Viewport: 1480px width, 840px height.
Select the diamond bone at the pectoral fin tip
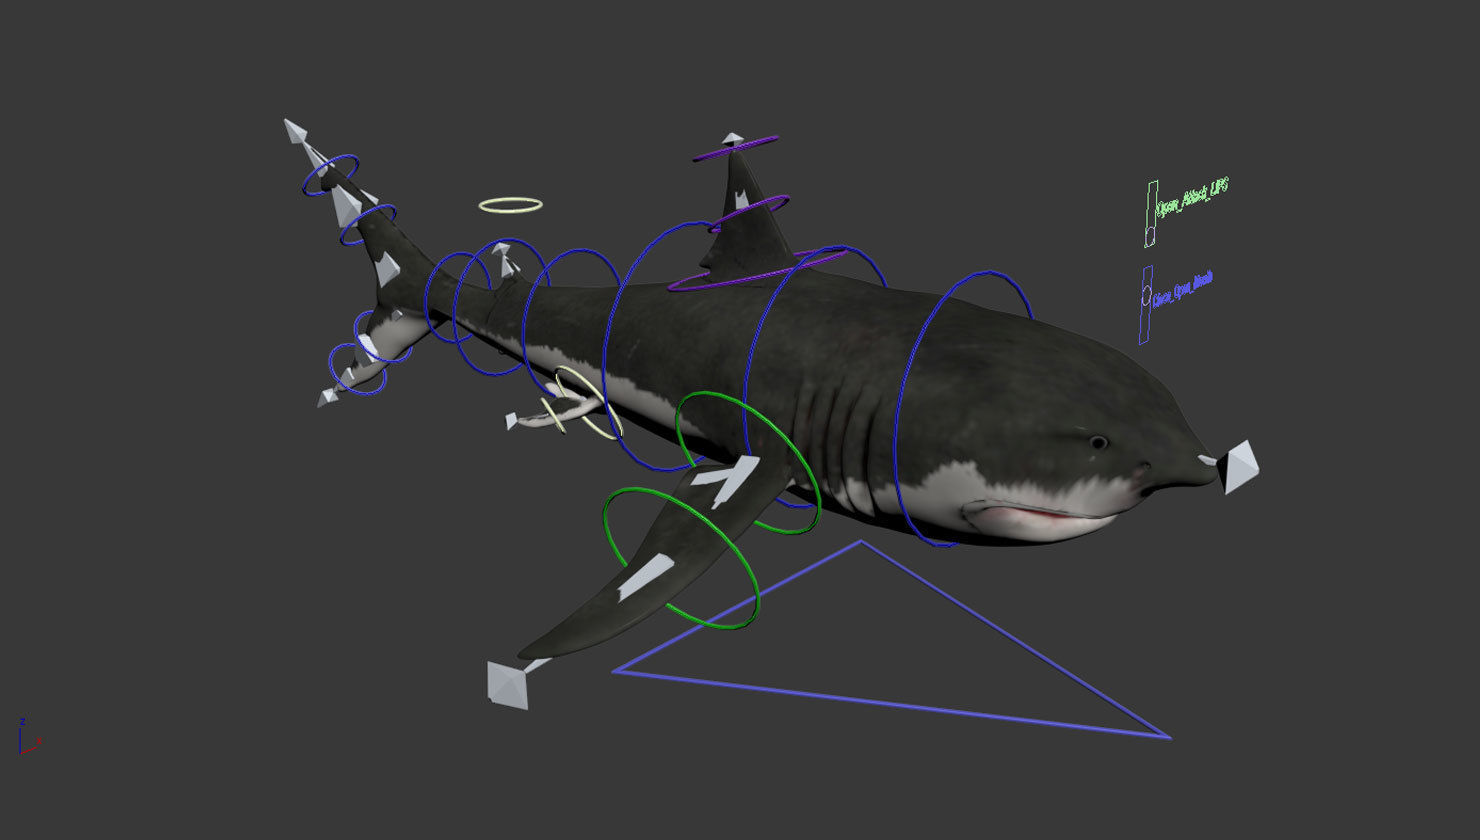(x=508, y=685)
